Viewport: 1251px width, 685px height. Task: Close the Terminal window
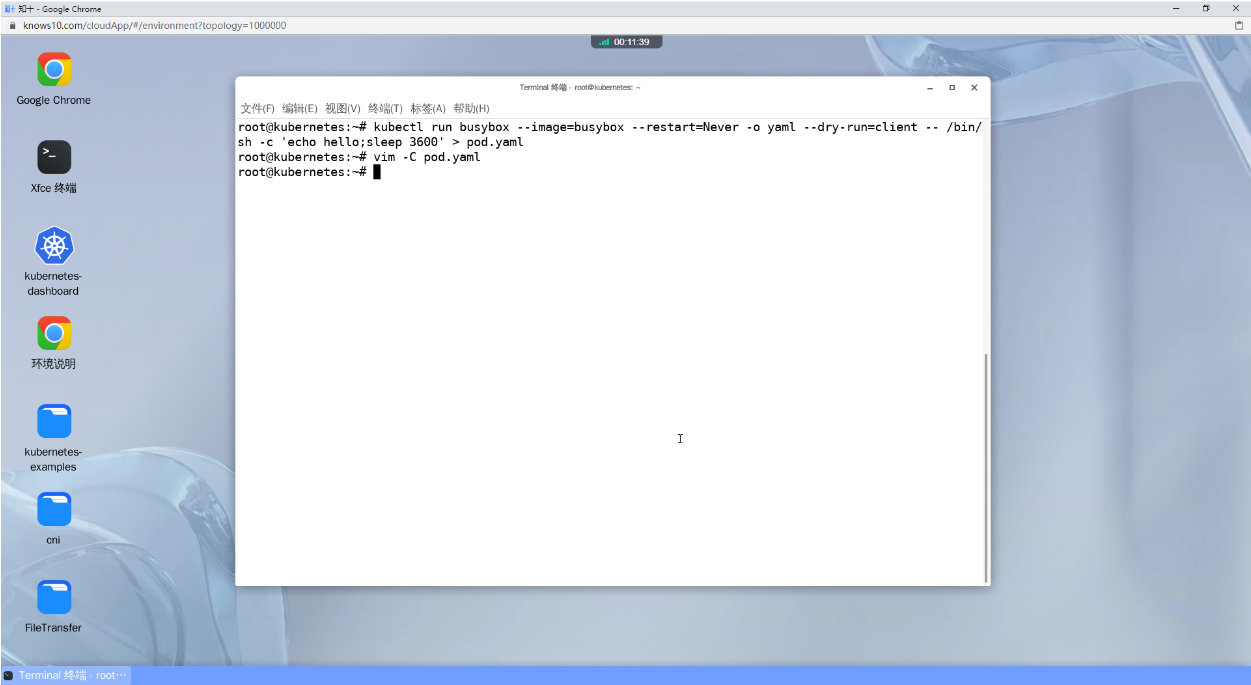[974, 88]
